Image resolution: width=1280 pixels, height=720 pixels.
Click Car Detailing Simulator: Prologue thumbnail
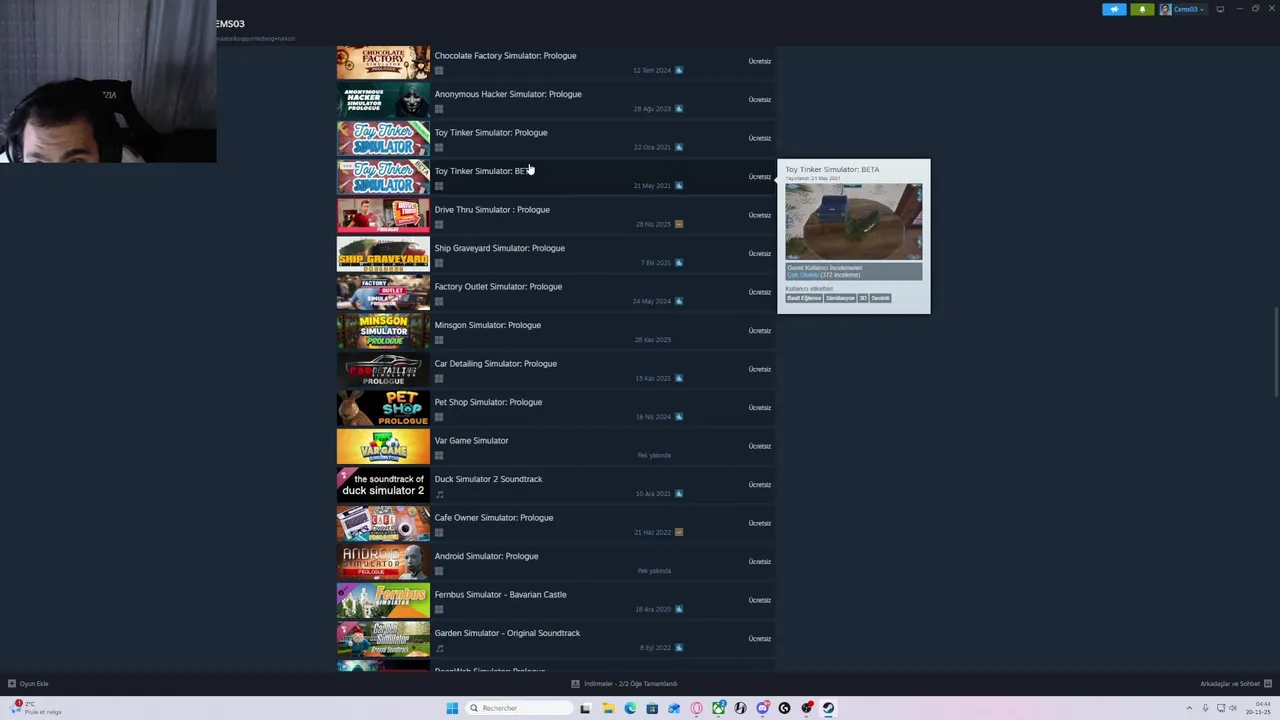coord(383,370)
